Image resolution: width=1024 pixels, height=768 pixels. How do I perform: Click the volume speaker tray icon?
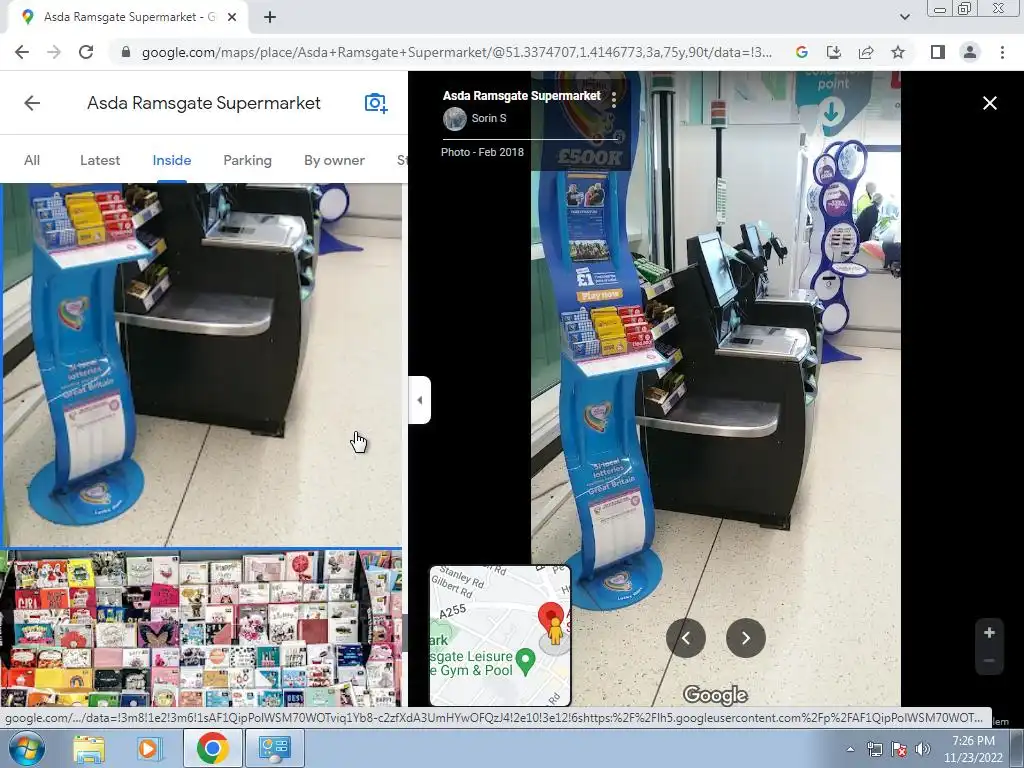point(923,749)
